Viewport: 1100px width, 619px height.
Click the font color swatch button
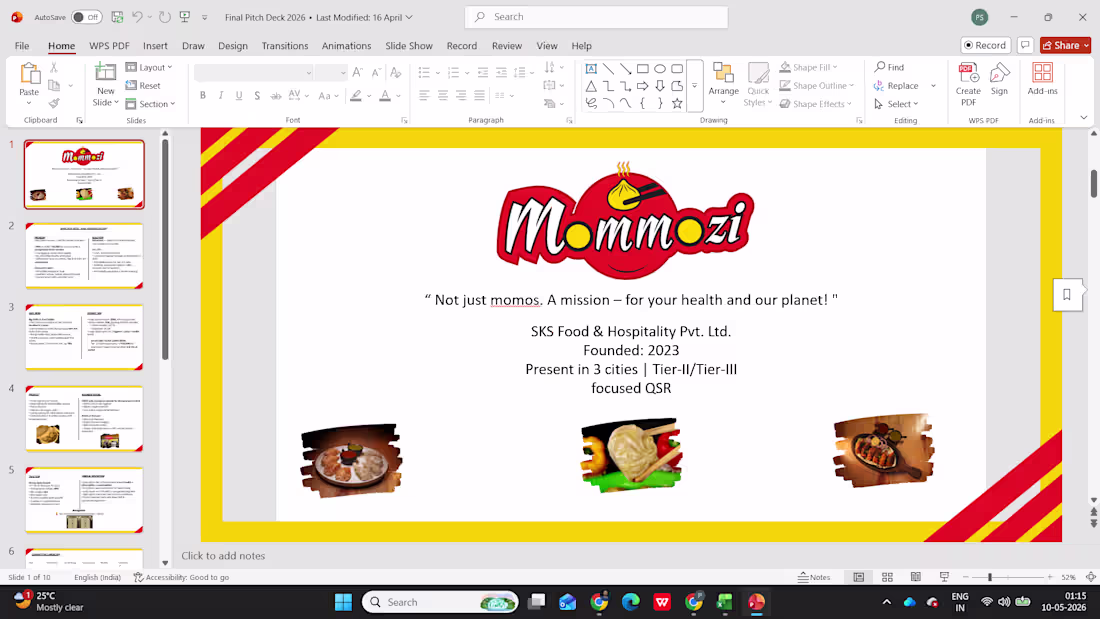click(385, 95)
